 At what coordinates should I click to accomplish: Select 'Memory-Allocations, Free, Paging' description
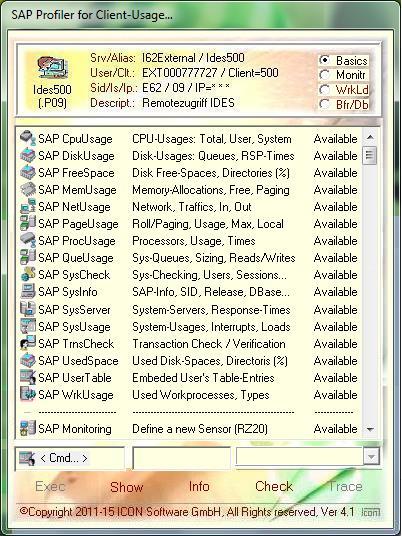[x=211, y=190]
